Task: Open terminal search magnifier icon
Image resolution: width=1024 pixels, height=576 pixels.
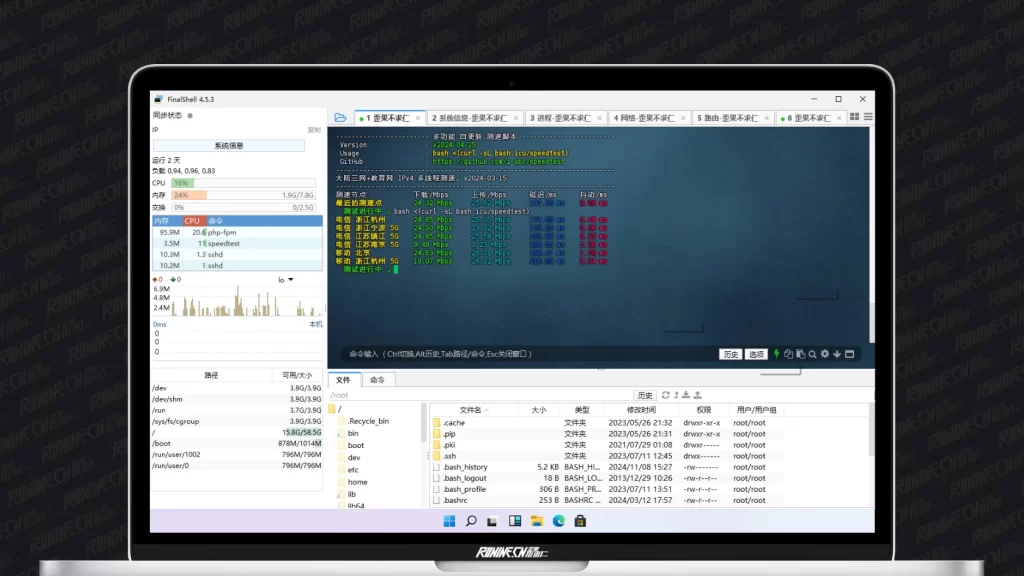Action: click(812, 354)
